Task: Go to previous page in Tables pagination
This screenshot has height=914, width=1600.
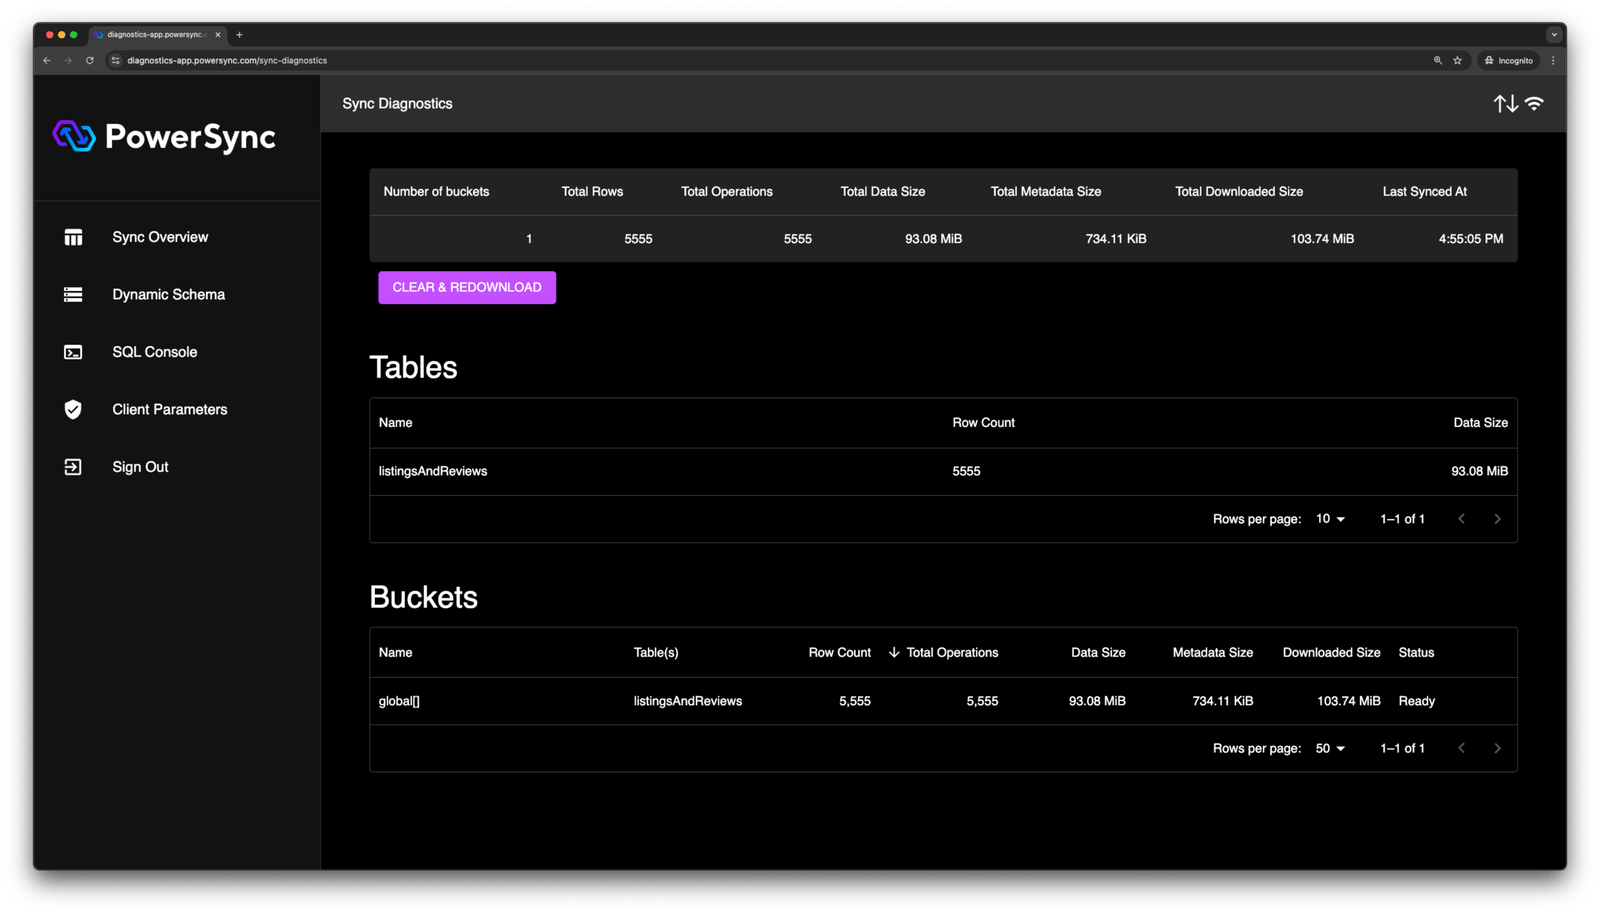Action: click(x=1462, y=519)
